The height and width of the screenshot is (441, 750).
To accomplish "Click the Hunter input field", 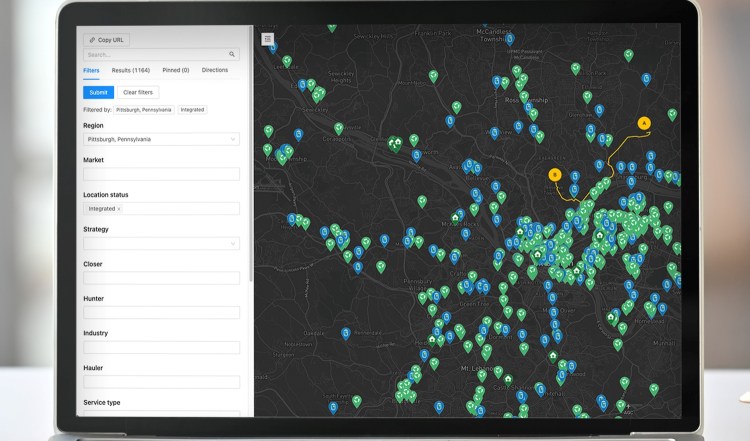I will click(161, 313).
